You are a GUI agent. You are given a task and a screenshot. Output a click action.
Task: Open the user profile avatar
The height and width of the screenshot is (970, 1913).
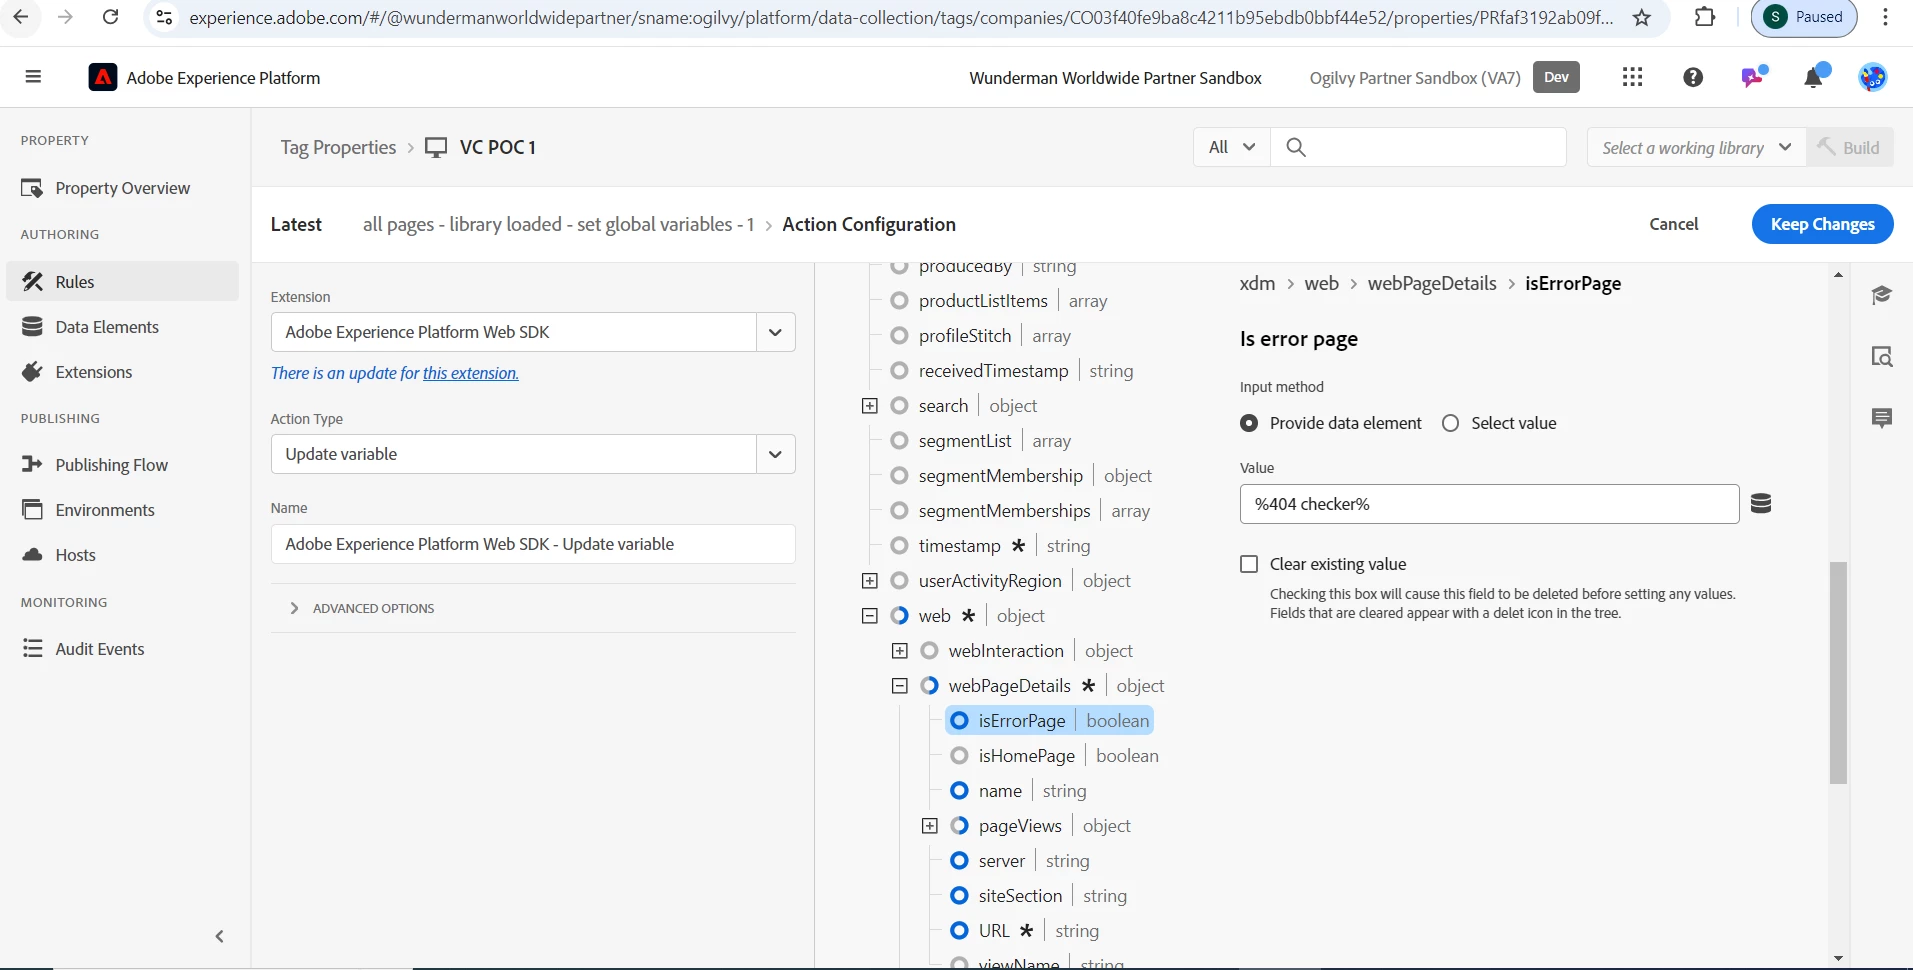[x=1872, y=77]
